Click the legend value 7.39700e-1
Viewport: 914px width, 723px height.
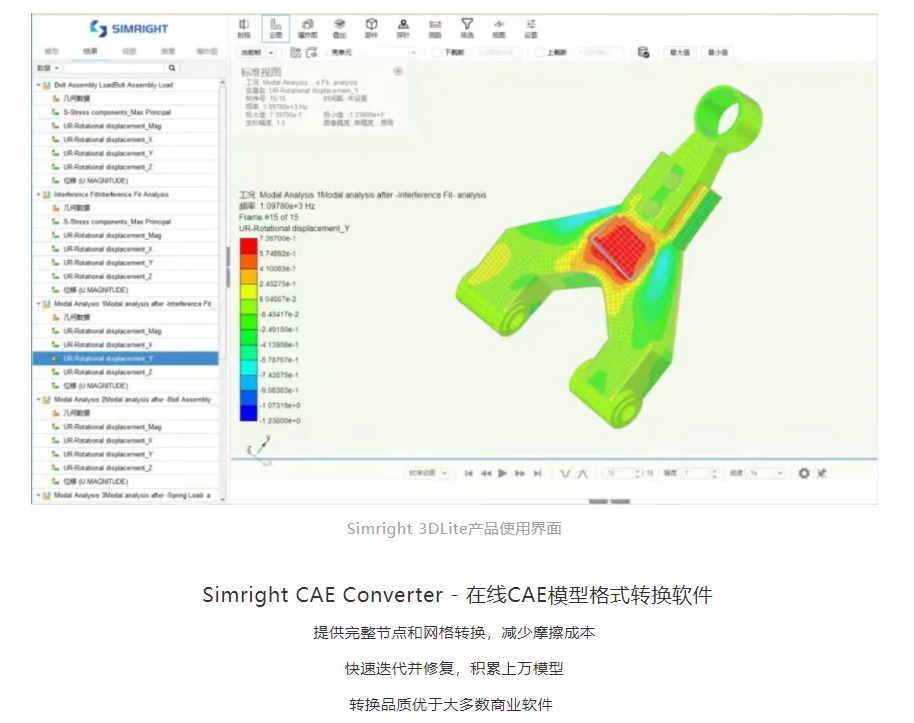click(278, 238)
